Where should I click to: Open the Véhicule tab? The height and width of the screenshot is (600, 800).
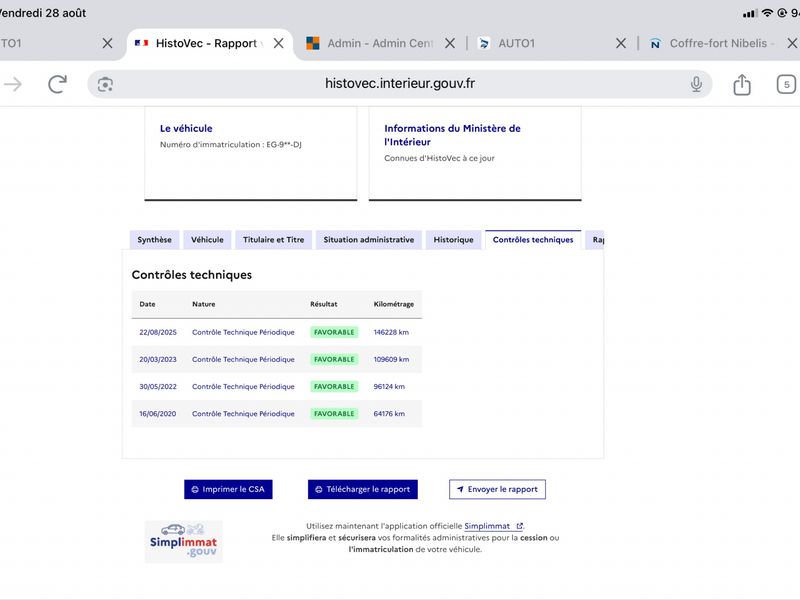coord(207,240)
